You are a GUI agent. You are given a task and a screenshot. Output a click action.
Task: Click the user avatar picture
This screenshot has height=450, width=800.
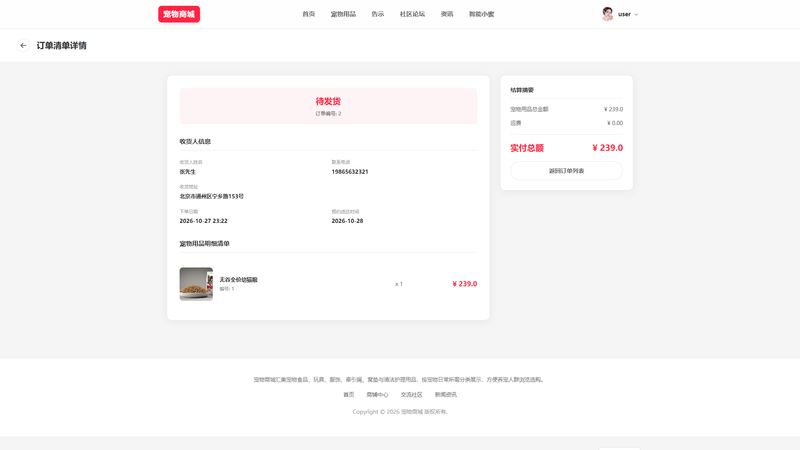click(607, 14)
